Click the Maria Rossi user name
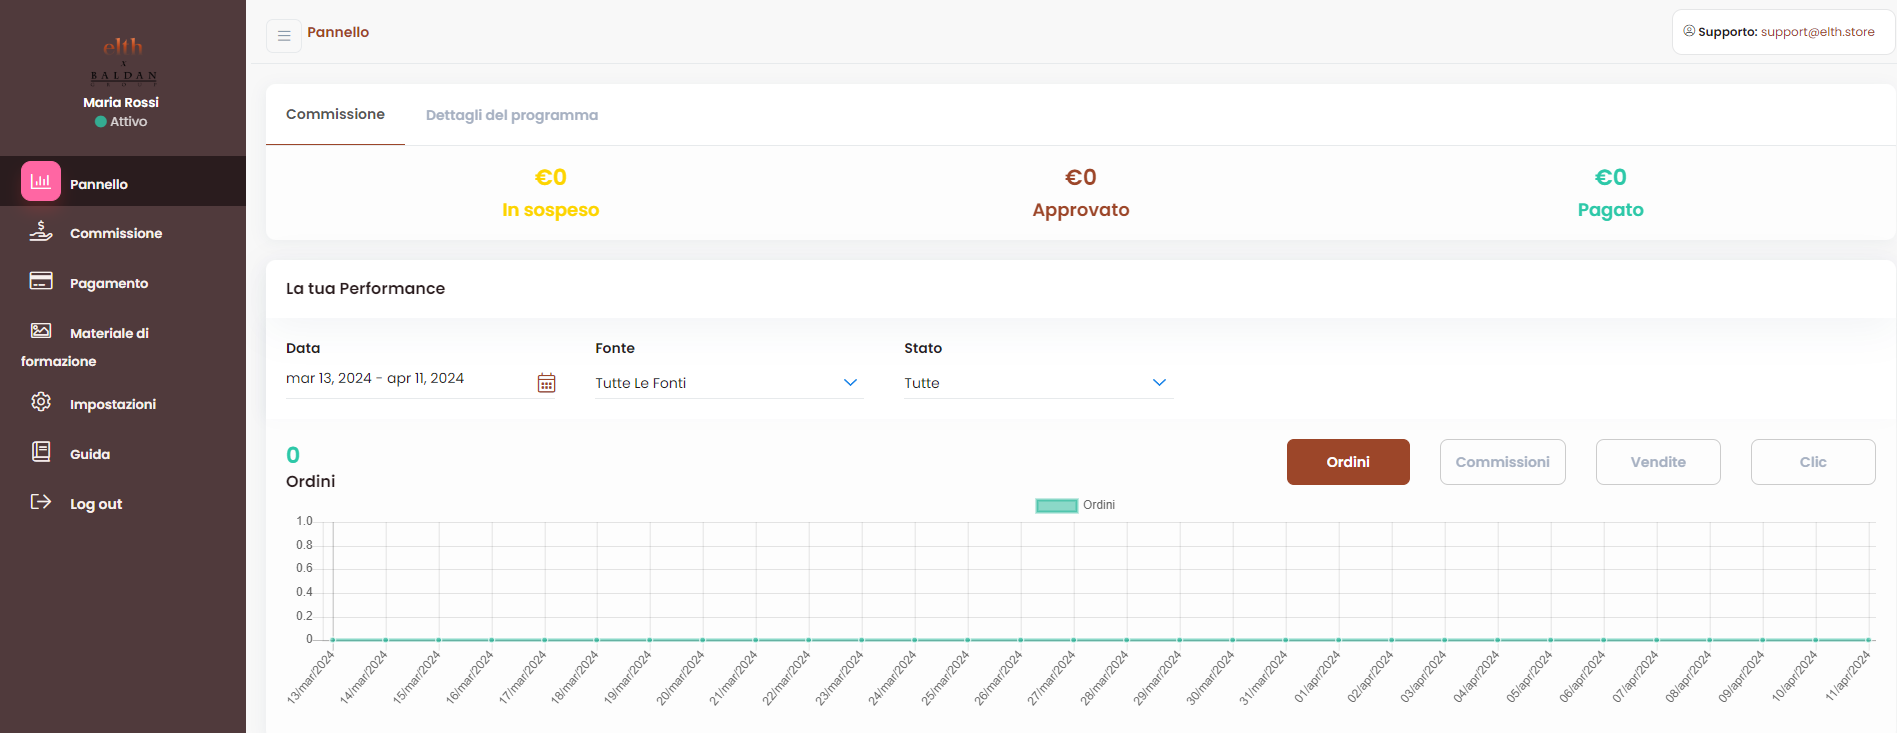 pos(121,102)
